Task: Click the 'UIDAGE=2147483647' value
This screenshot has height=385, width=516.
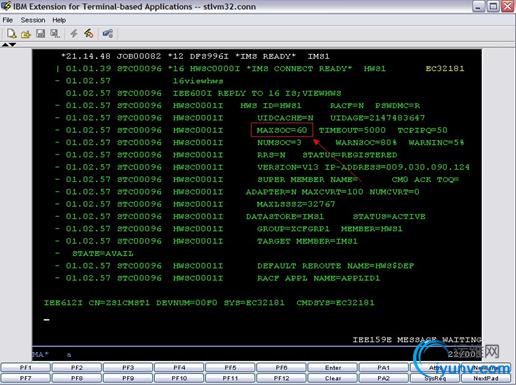Action: [377, 118]
